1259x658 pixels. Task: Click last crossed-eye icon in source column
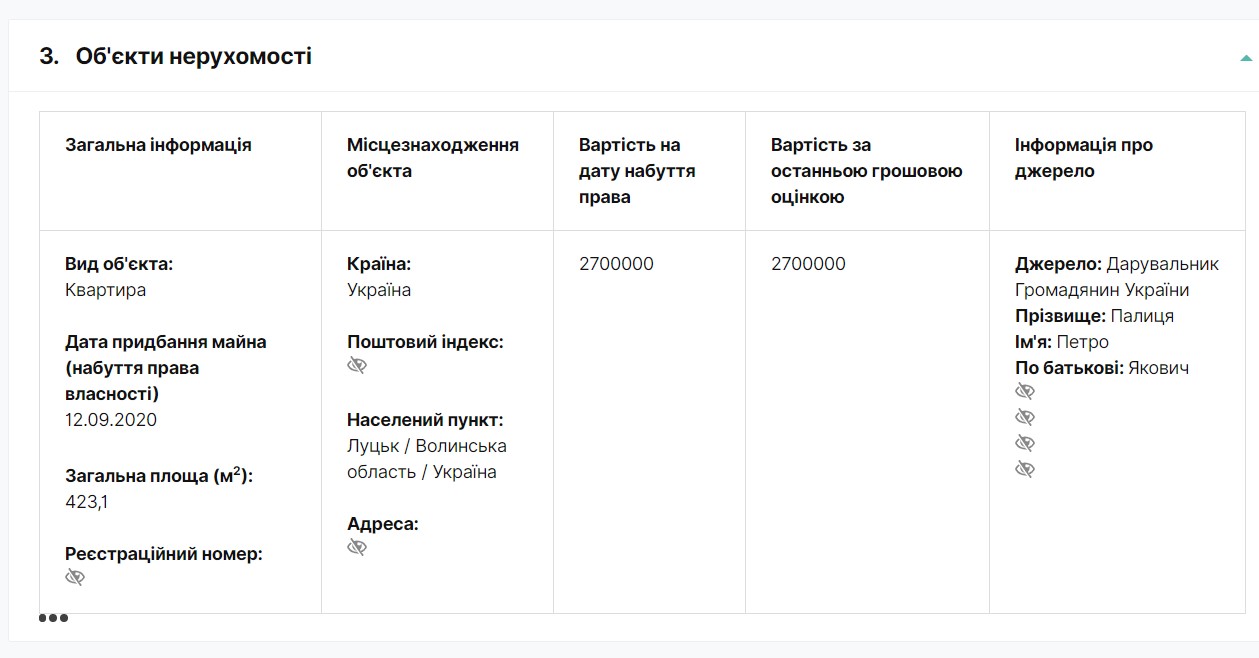1025,470
